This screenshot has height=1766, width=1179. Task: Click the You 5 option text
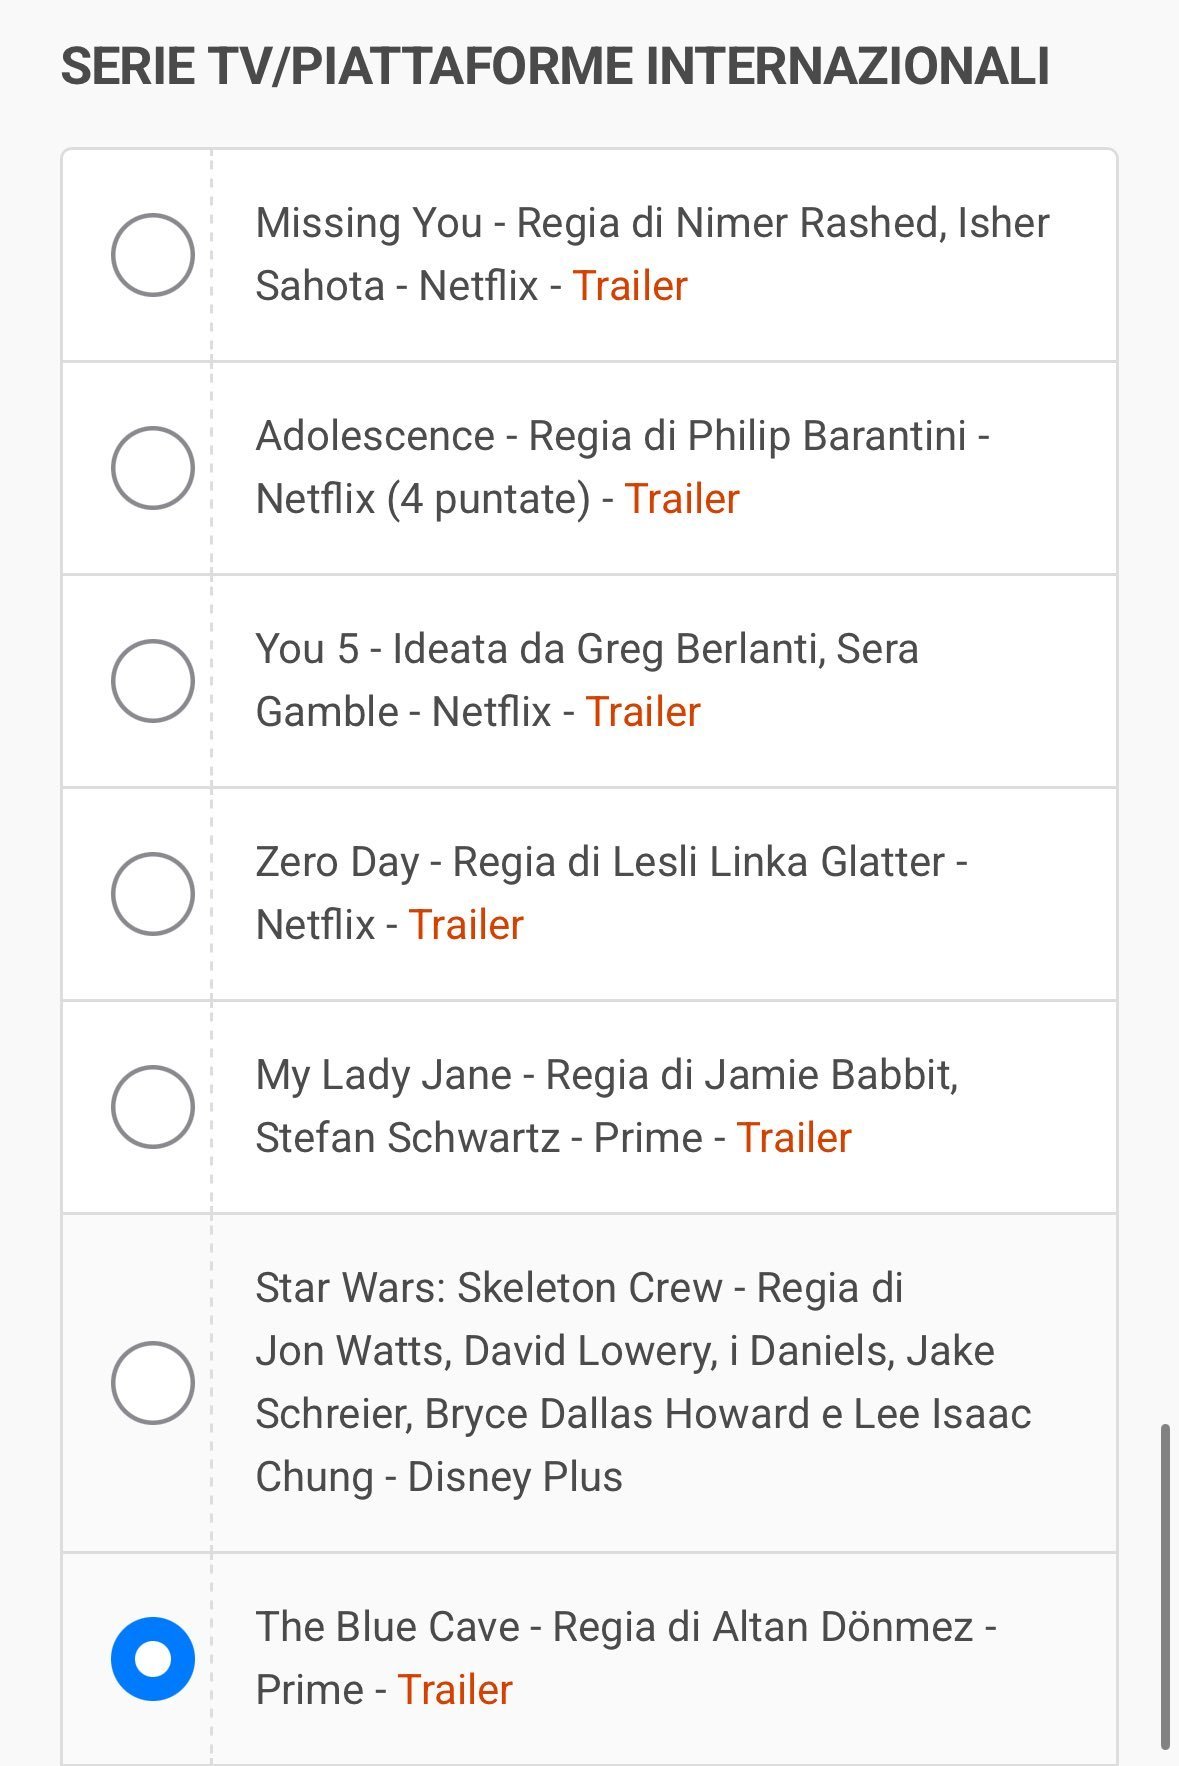click(586, 650)
